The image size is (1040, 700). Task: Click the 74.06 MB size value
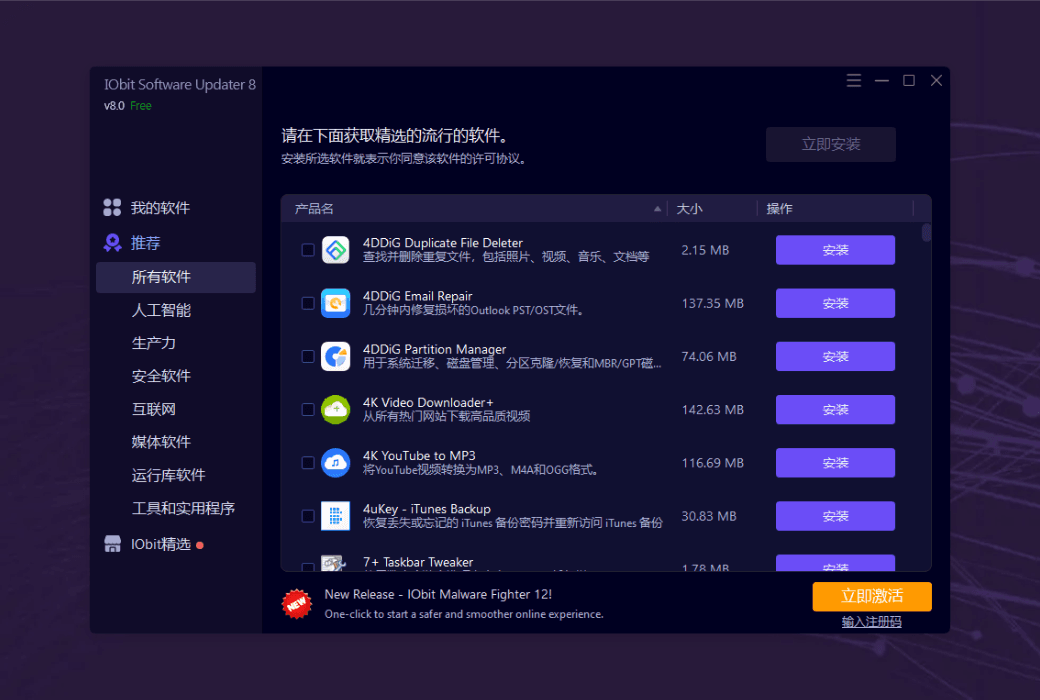coord(709,356)
